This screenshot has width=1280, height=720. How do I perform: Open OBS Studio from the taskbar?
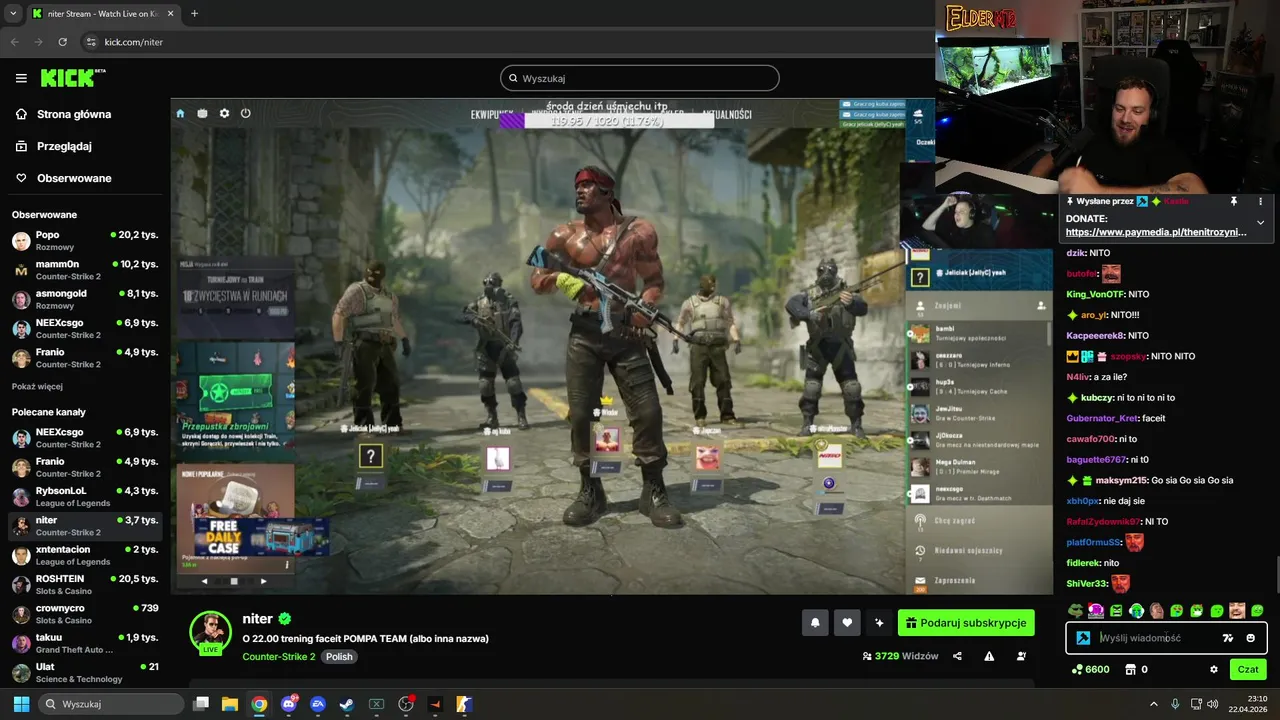coord(406,704)
